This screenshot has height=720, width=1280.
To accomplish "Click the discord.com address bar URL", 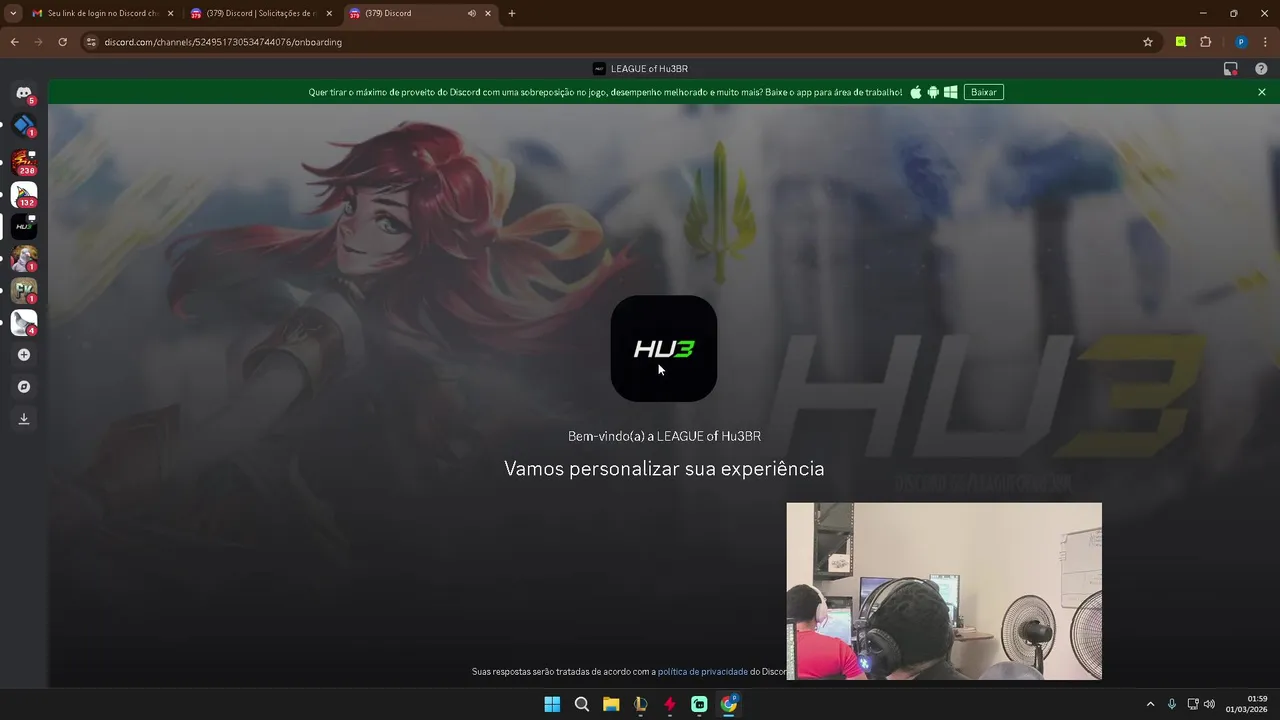I will (x=223, y=42).
